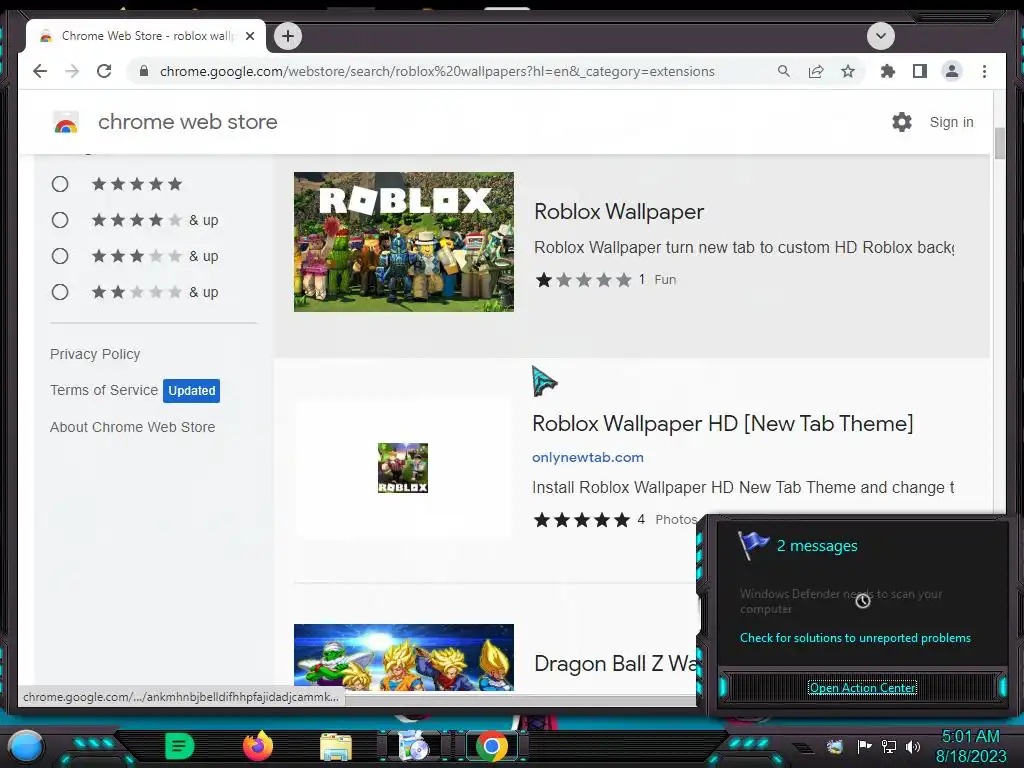Click the small Roblox Wallpaper HD icon

pos(403,468)
